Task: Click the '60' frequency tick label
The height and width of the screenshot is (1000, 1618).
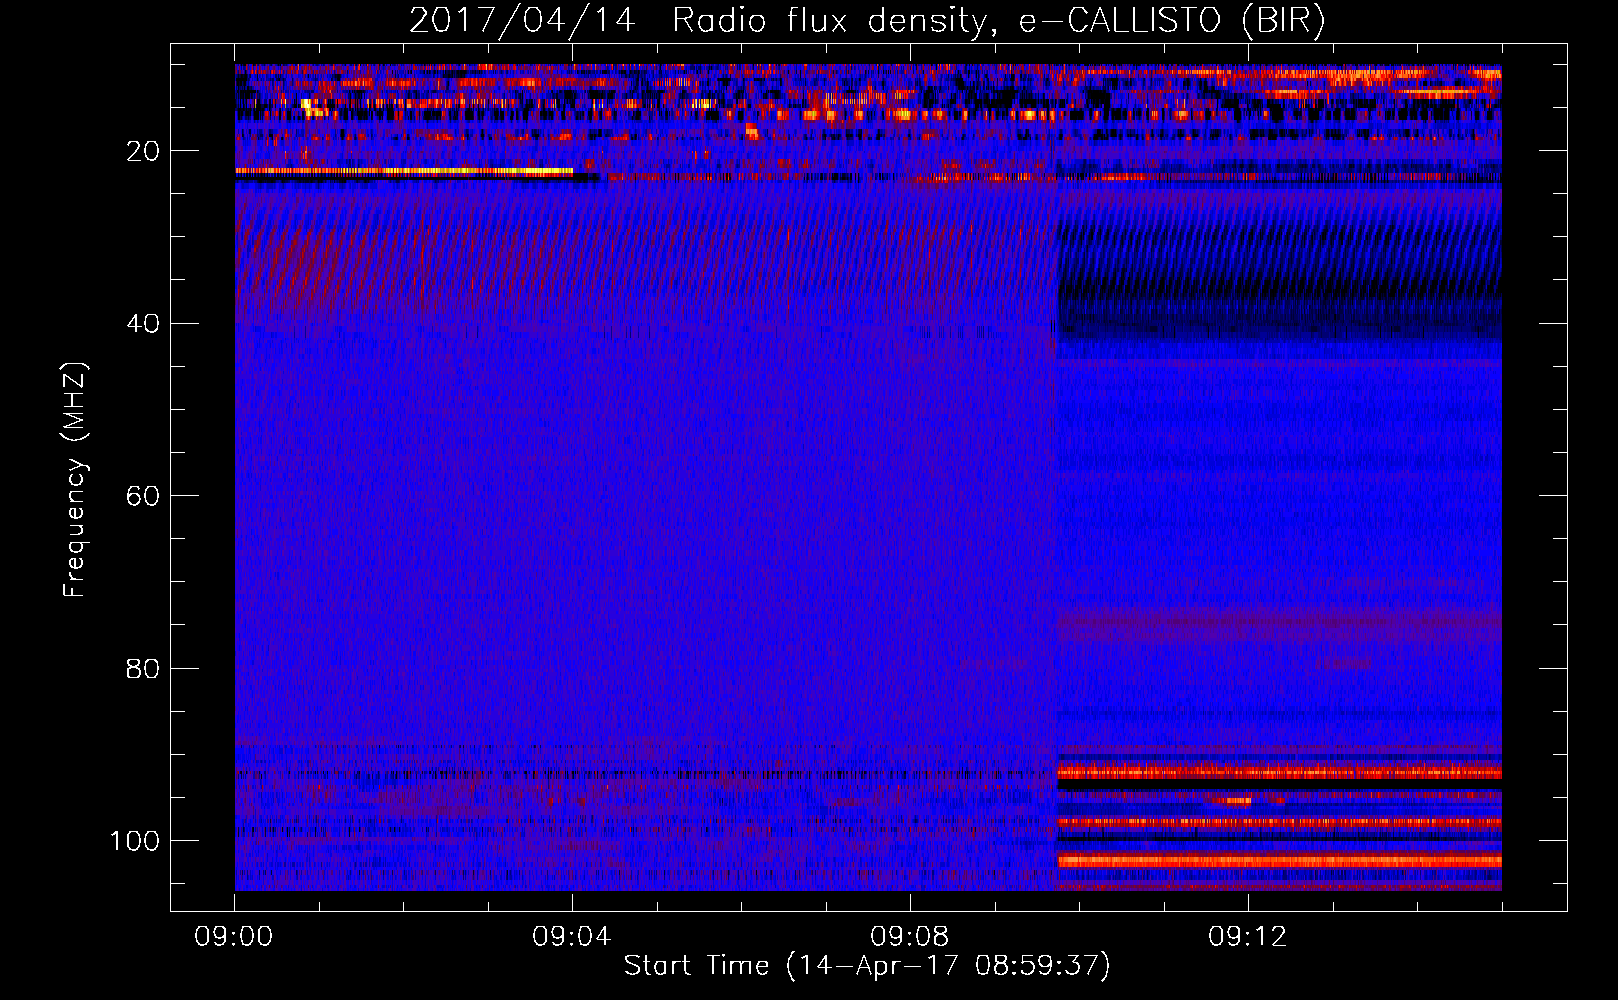Action: 144,496
